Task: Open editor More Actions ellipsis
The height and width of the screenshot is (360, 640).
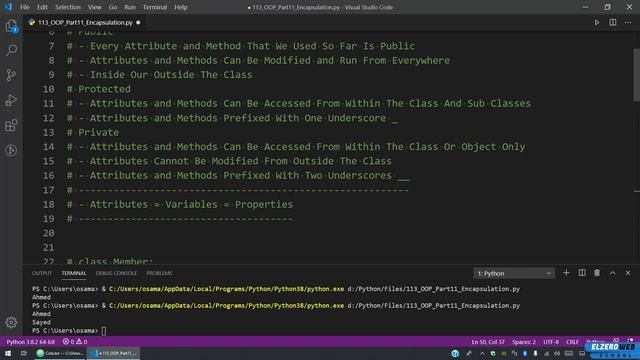Action: pyautogui.click(x=628, y=22)
